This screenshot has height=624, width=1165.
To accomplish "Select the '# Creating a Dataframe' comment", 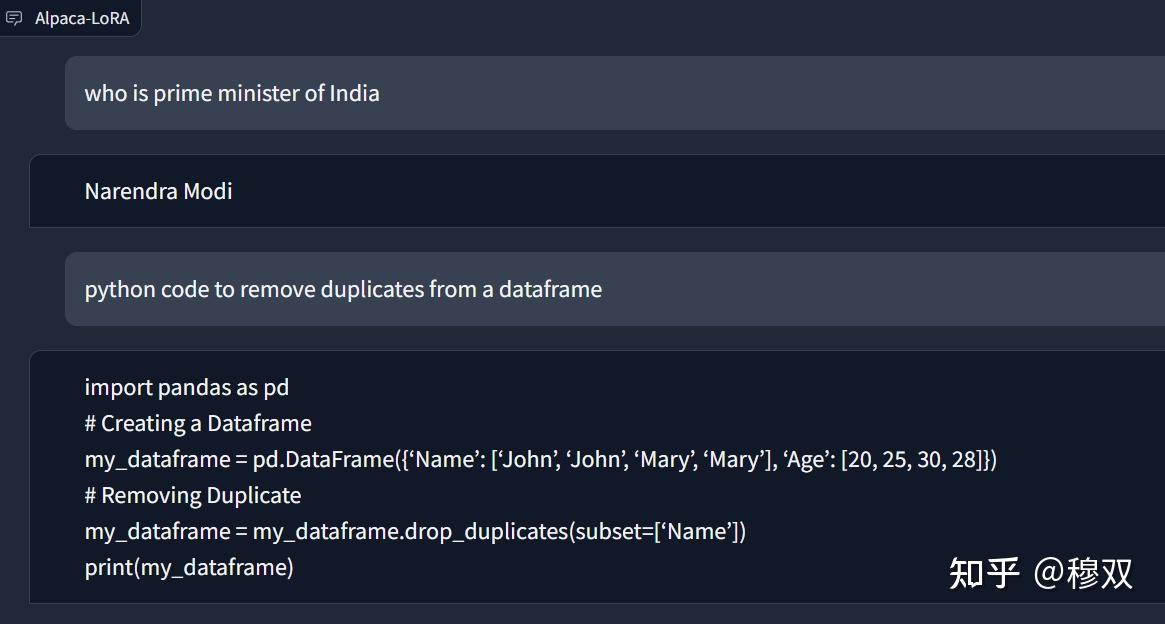I will tap(198, 423).
